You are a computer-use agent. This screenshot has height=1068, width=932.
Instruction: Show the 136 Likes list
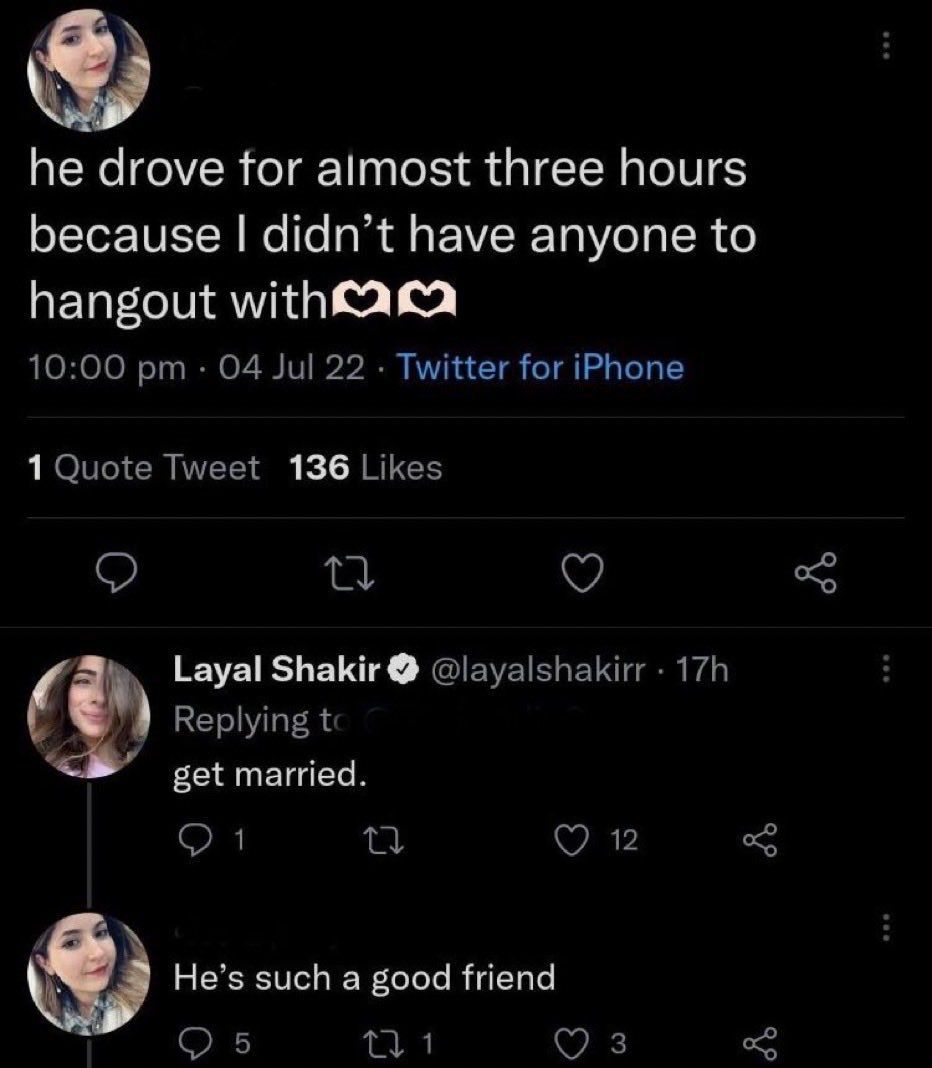(x=365, y=467)
